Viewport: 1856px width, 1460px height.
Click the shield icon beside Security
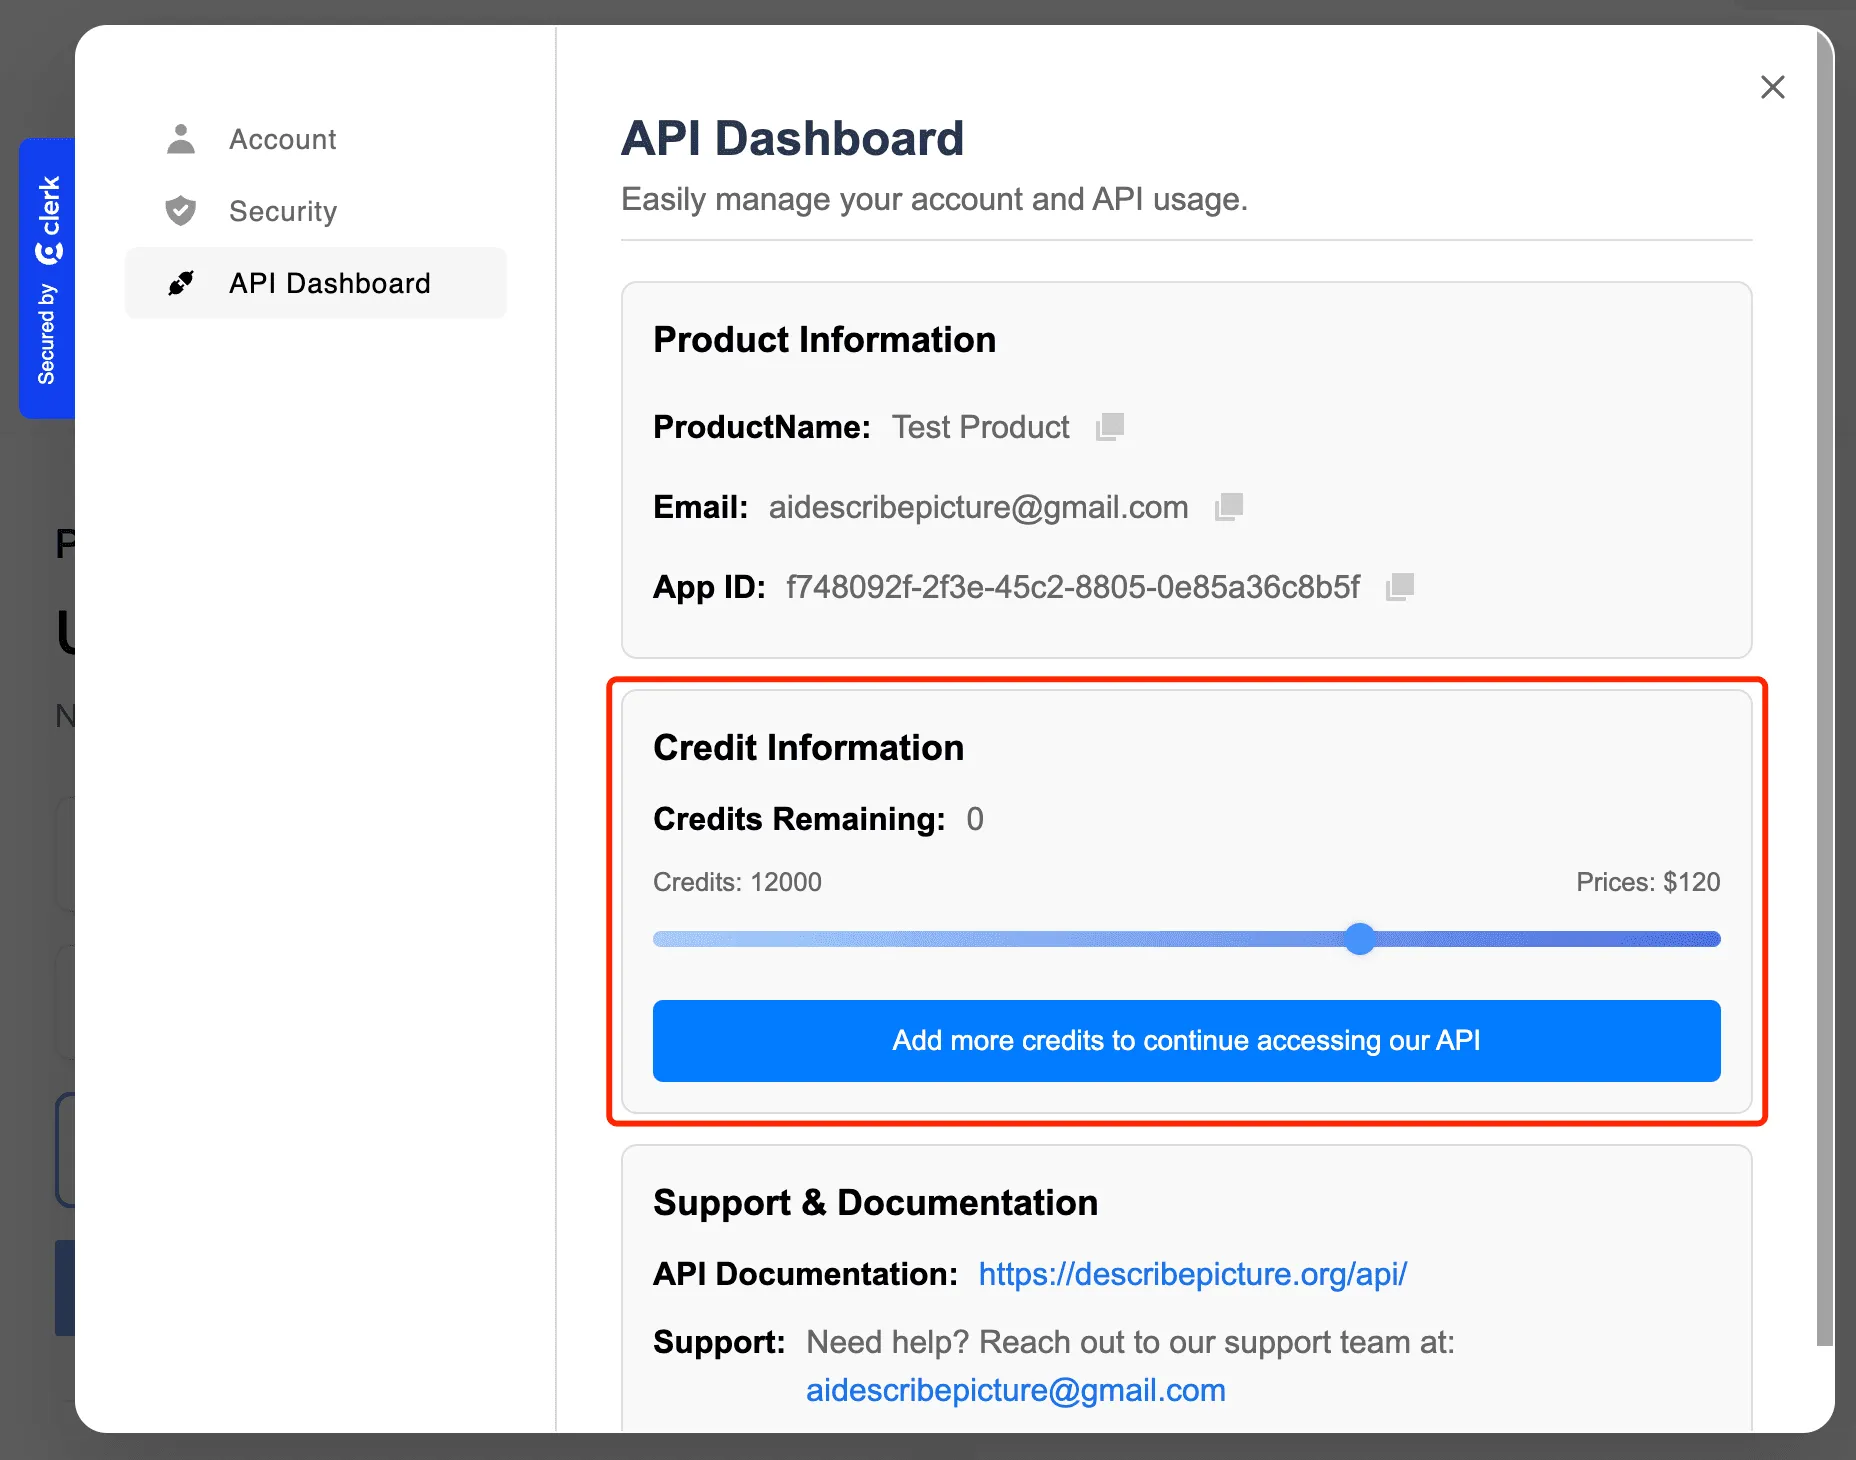point(181,211)
